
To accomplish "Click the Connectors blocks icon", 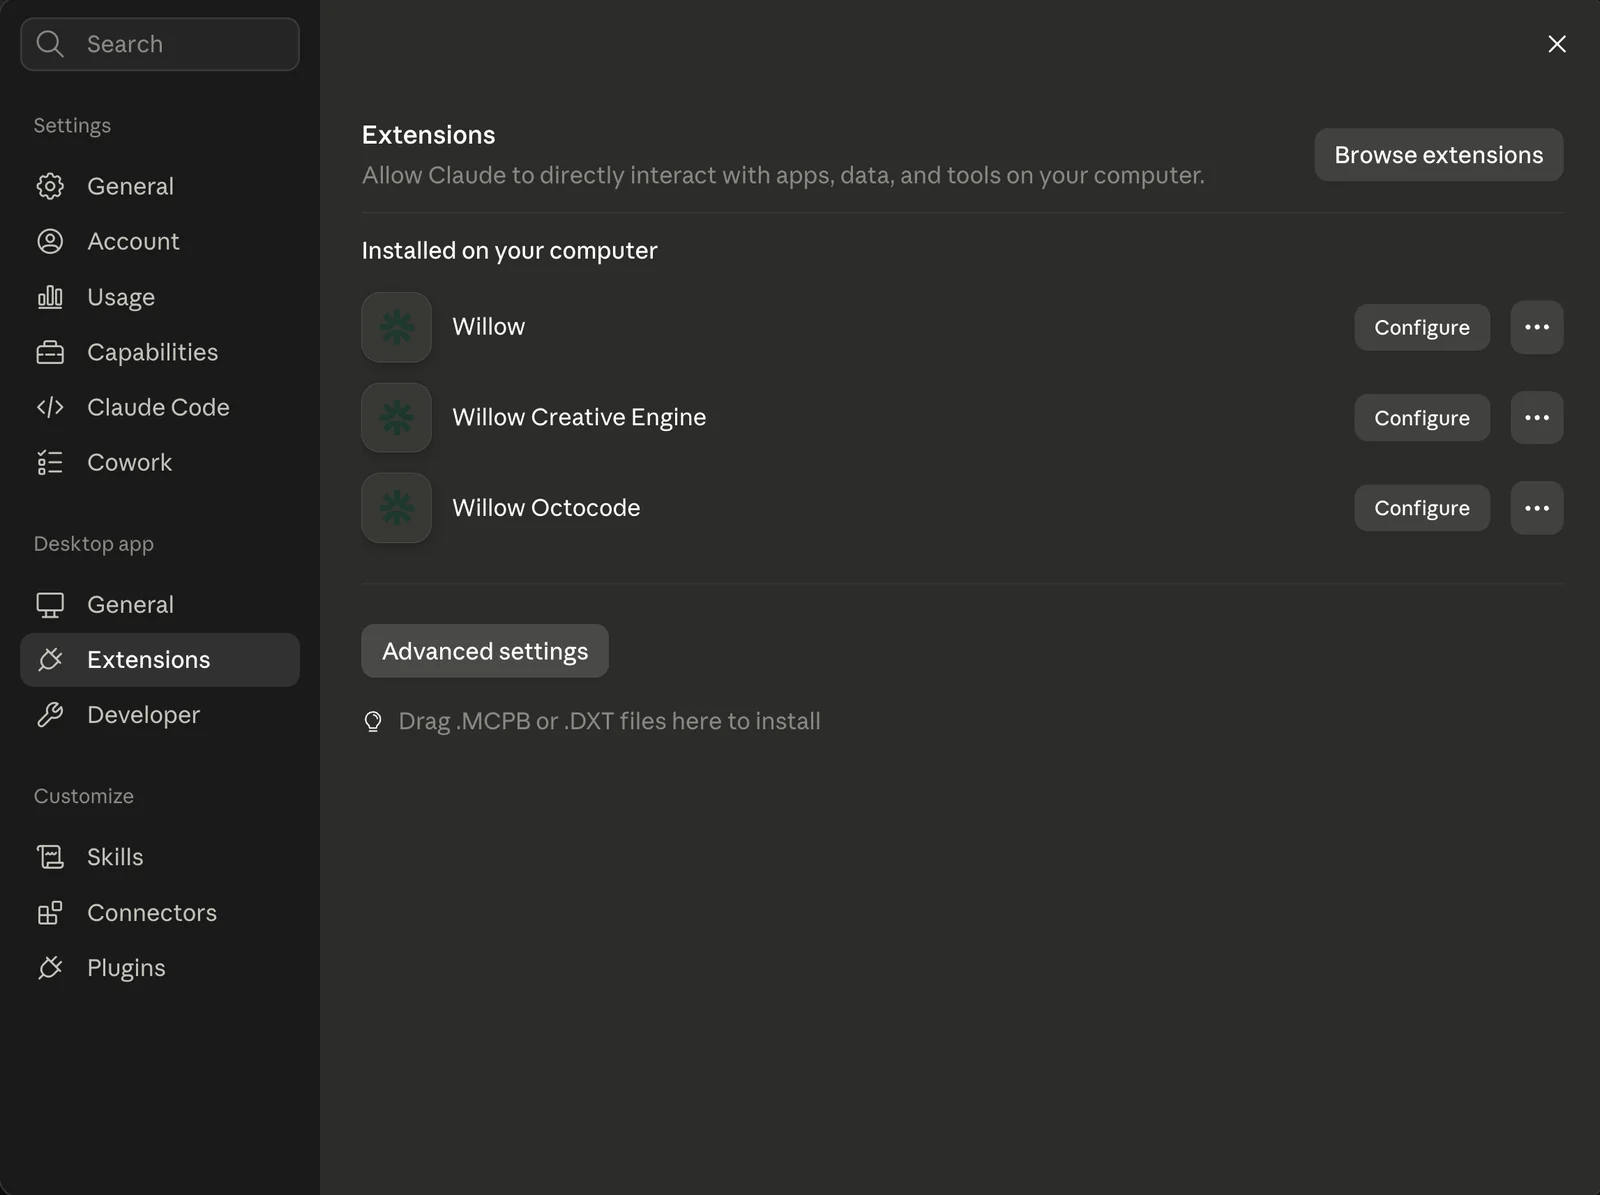I will coord(50,913).
